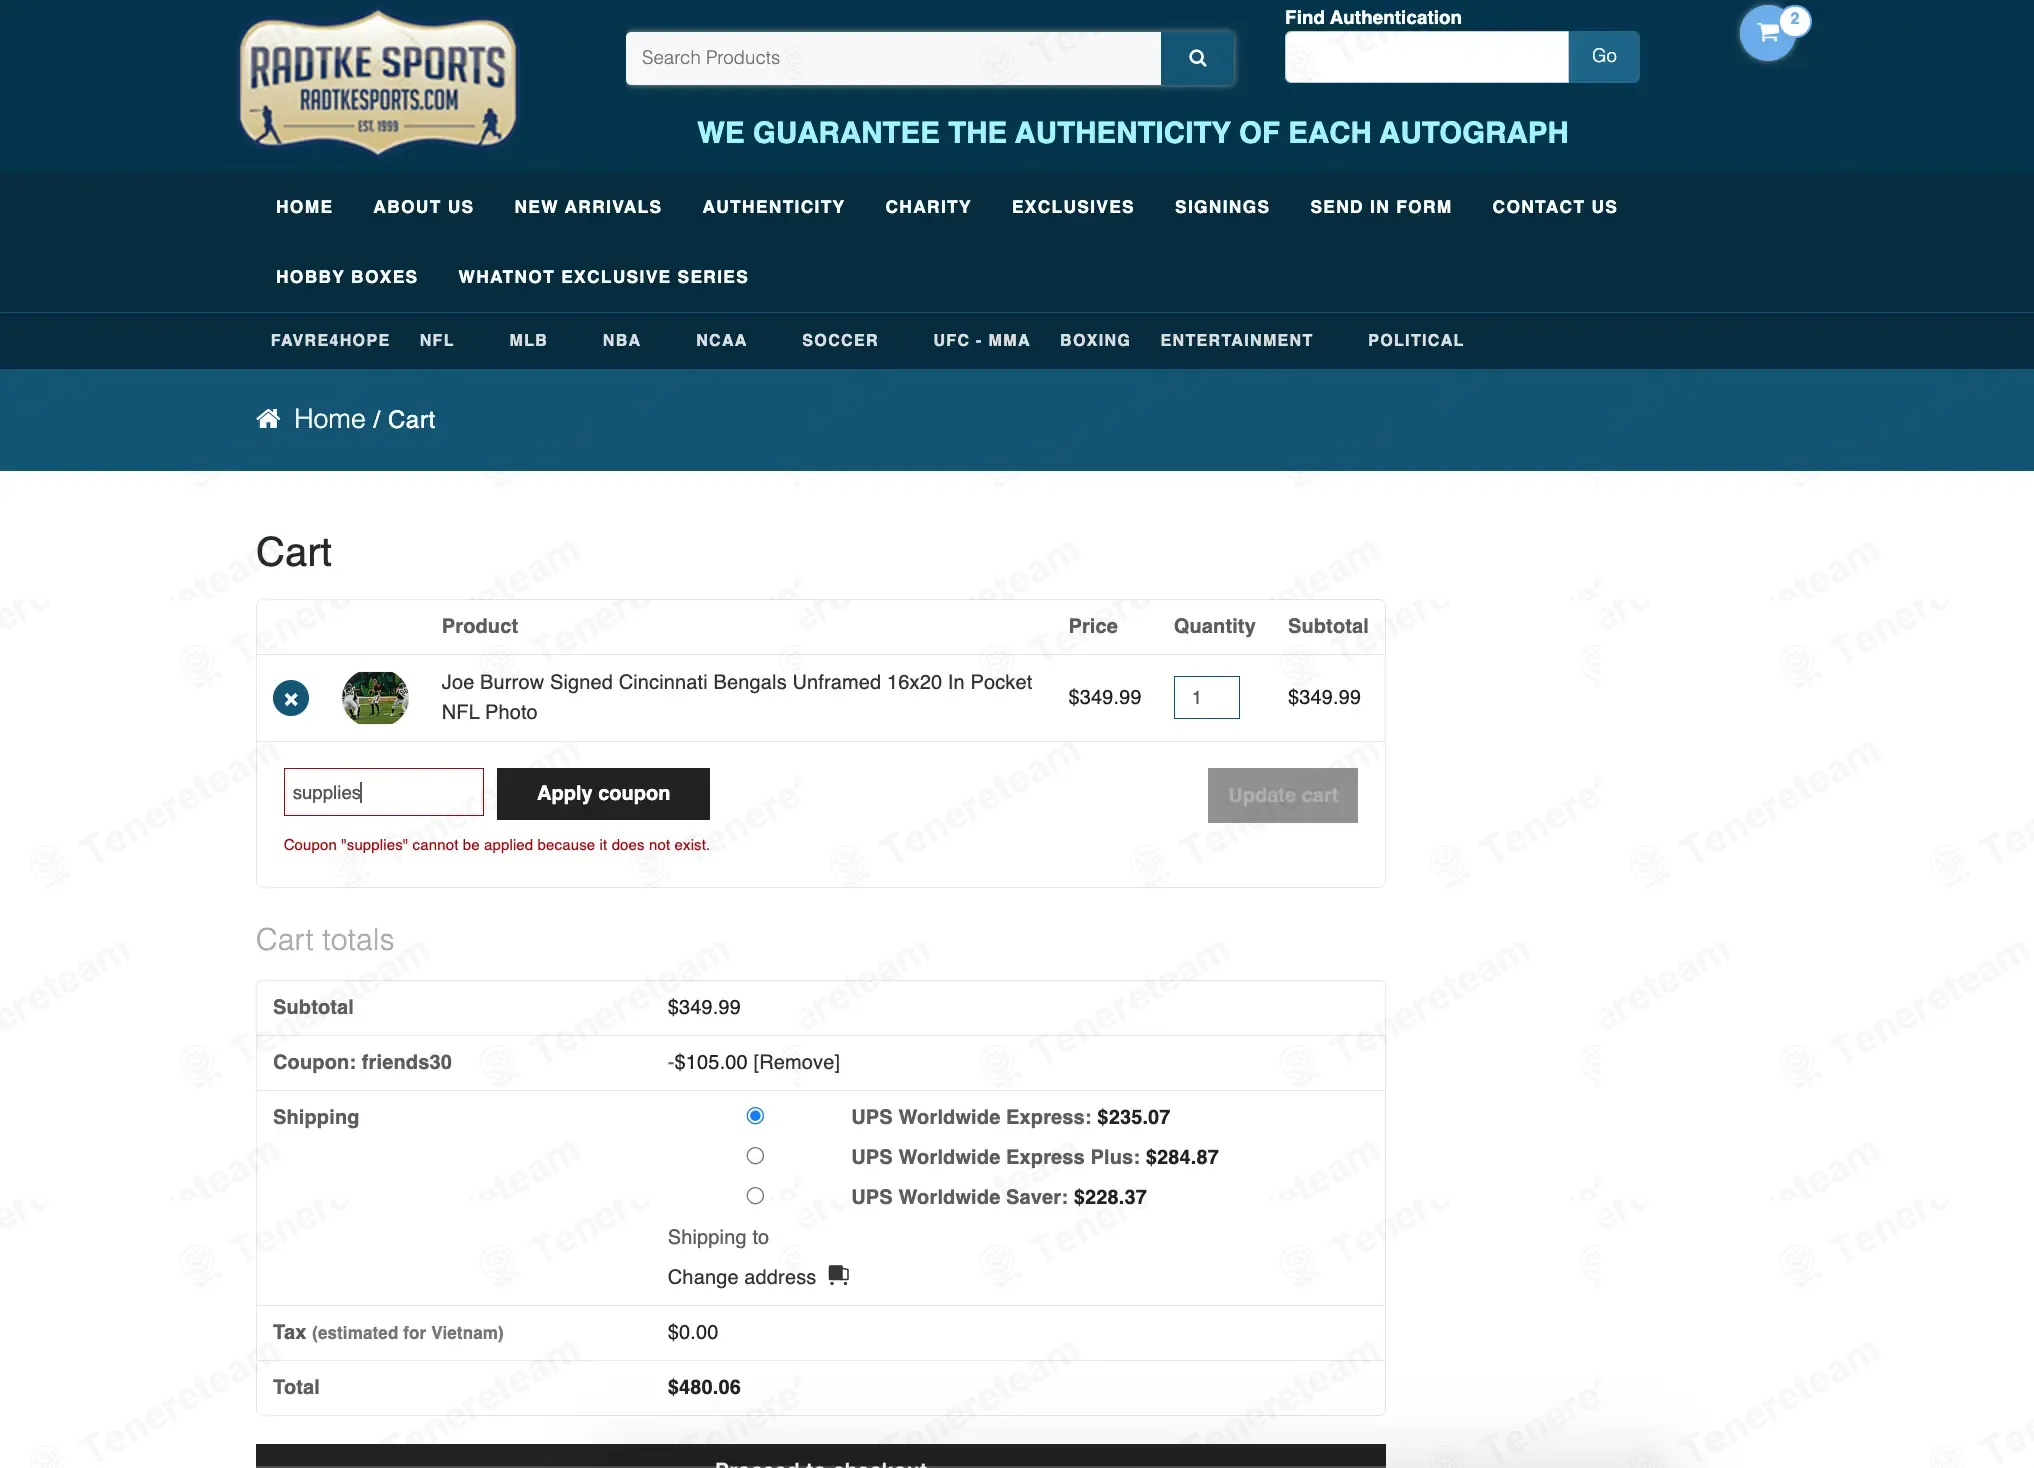The height and width of the screenshot is (1468, 2034).
Task: Click the Radtke Sports logo
Action: point(378,82)
